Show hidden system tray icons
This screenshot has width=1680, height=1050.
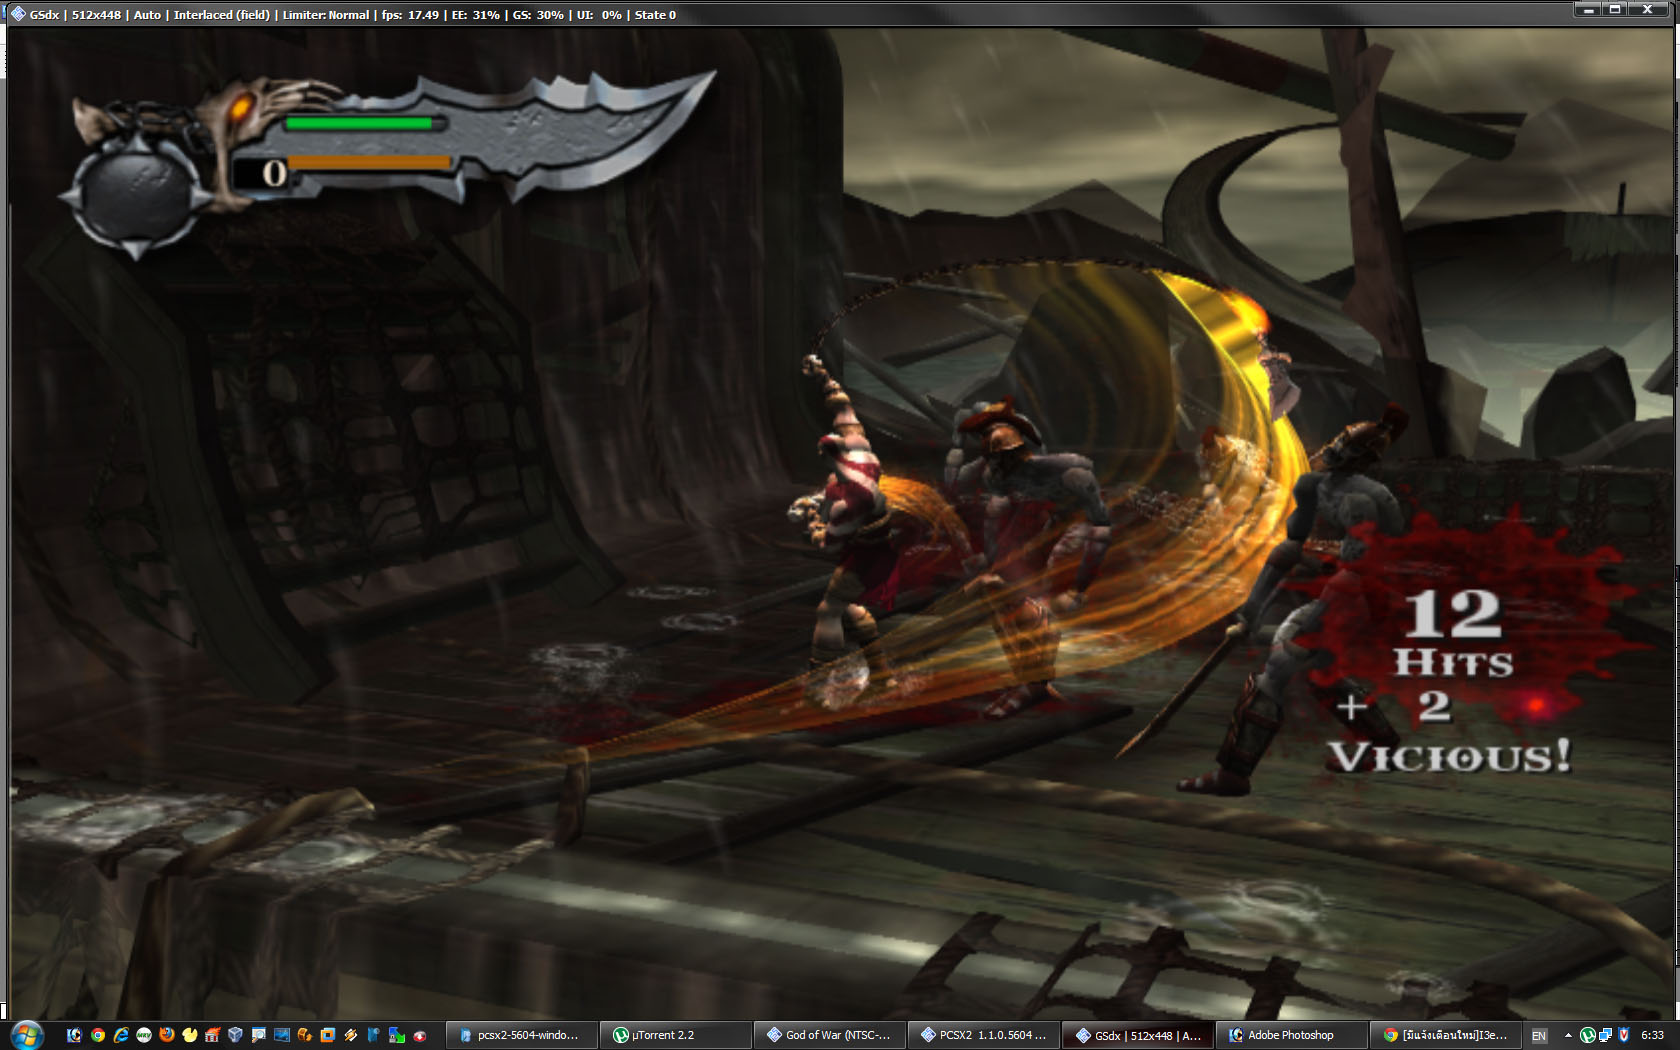point(1568,1035)
